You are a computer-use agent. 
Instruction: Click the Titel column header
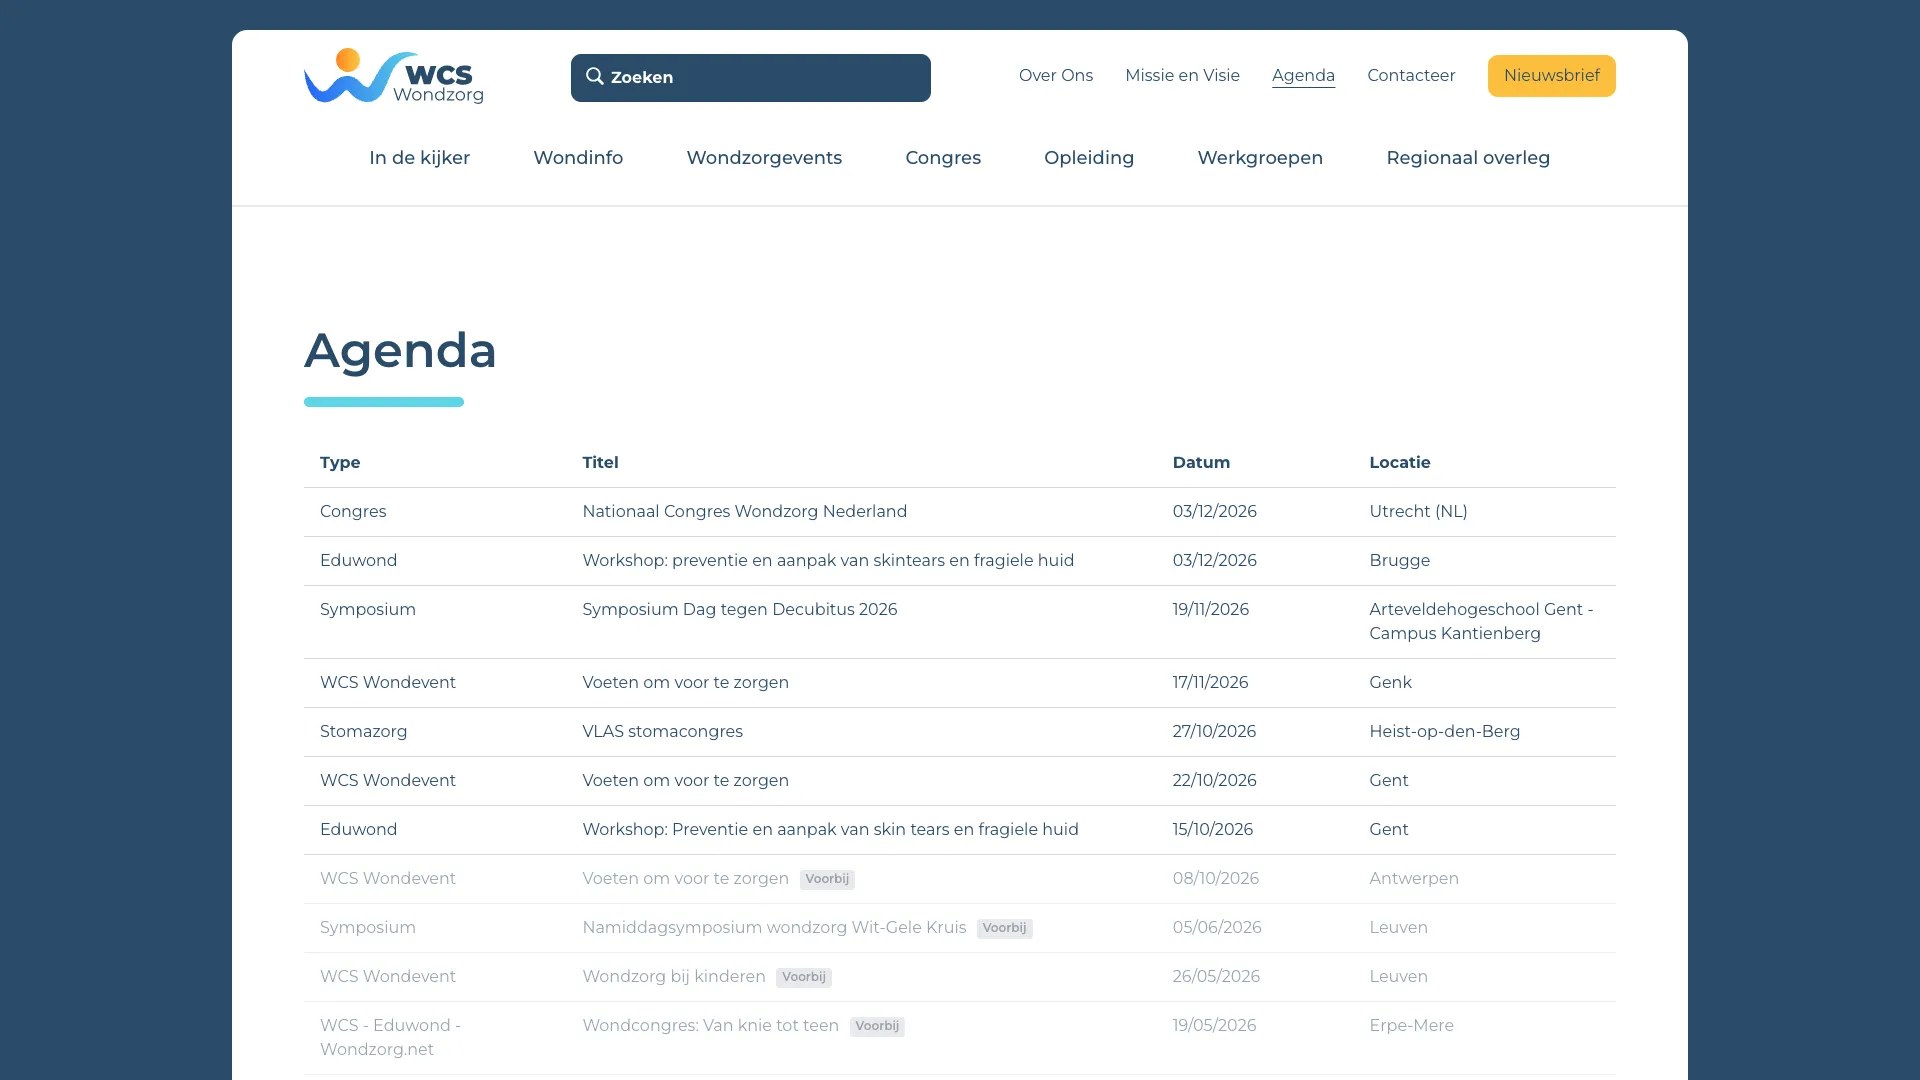(600, 463)
